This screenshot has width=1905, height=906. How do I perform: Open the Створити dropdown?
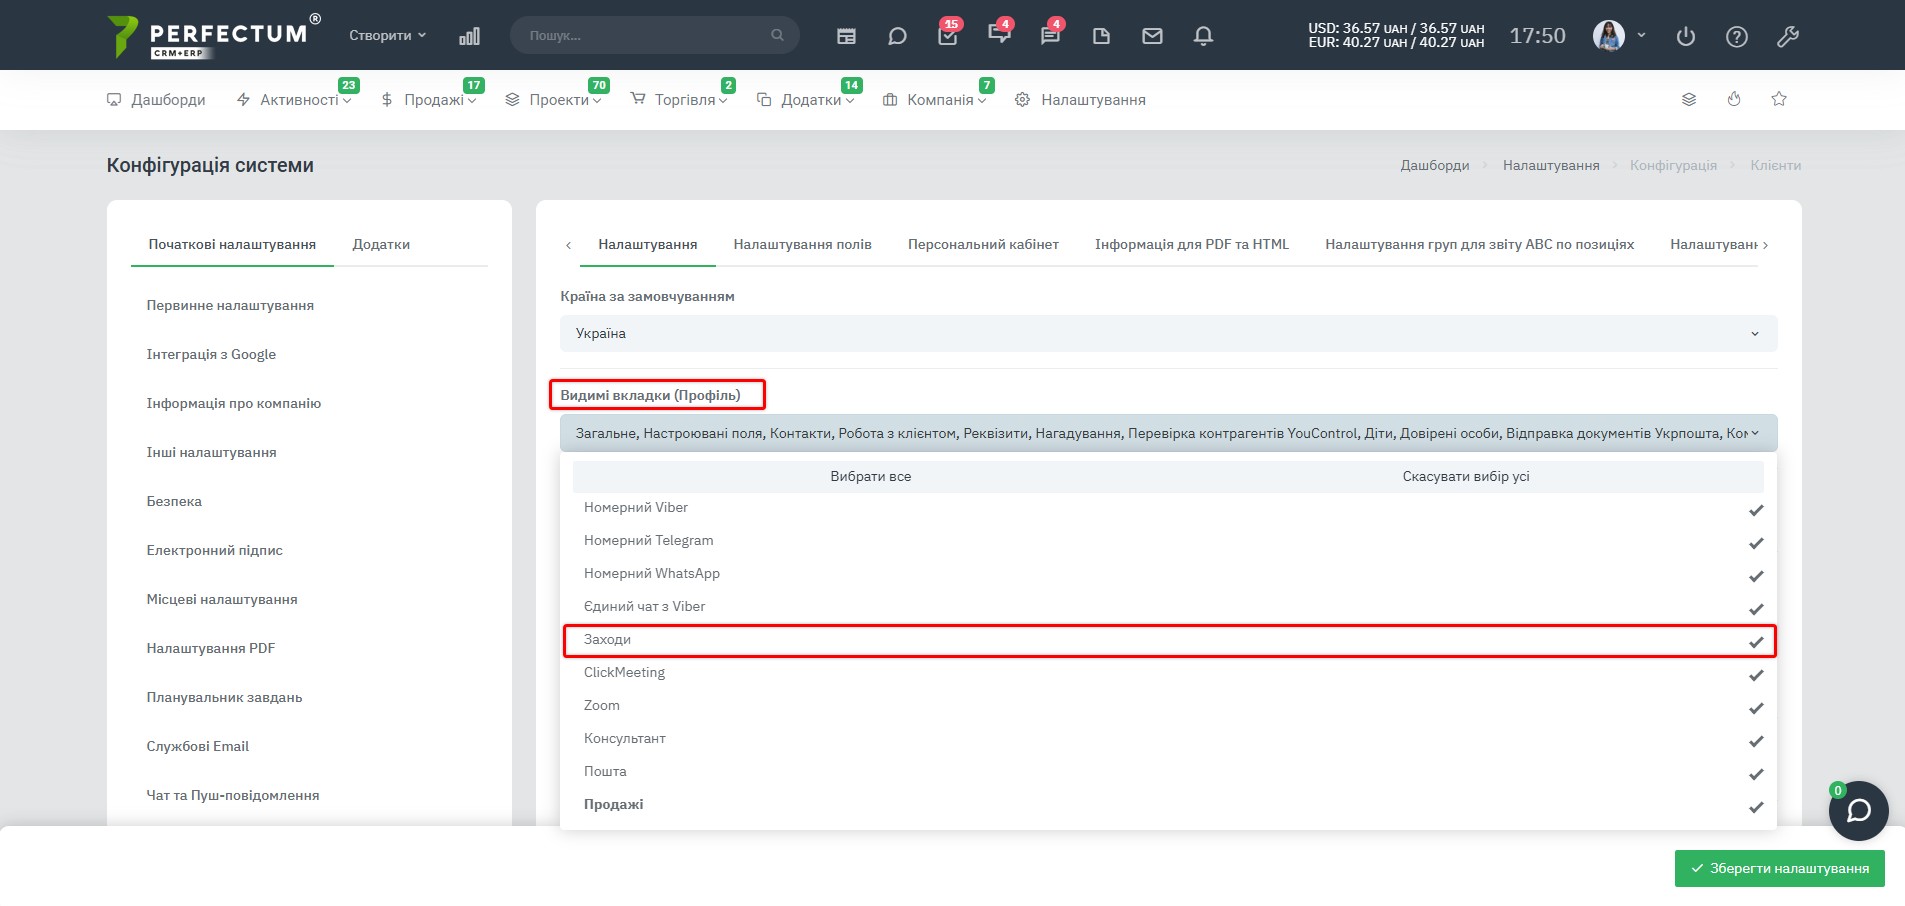tap(387, 35)
